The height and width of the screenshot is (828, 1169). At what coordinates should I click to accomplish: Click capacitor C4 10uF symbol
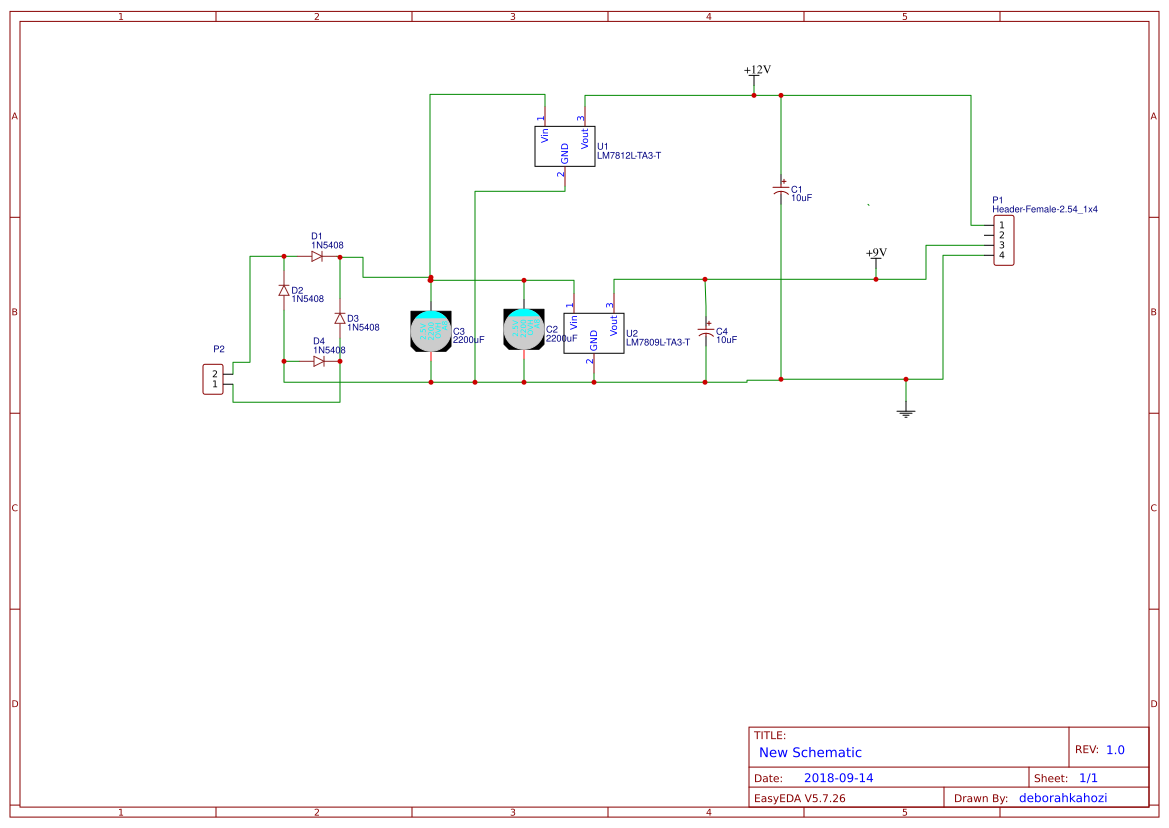pyautogui.click(x=707, y=333)
